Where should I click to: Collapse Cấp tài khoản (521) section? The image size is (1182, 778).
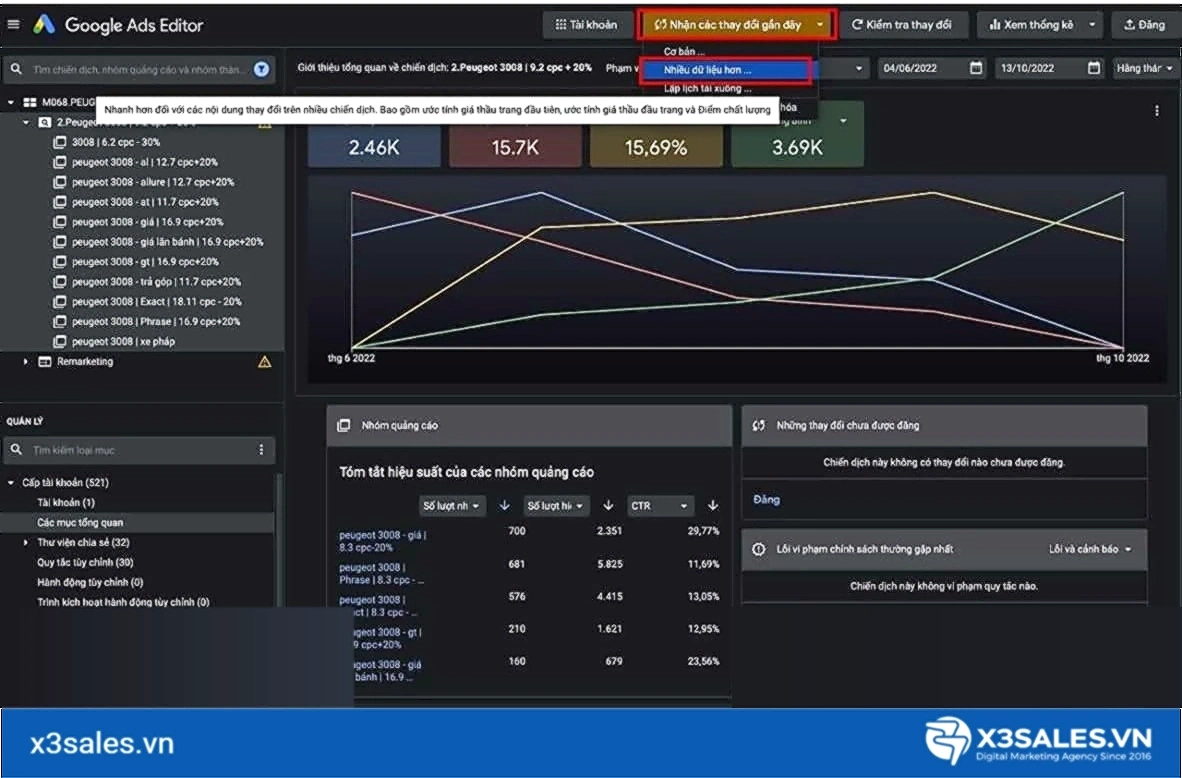pyautogui.click(x=11, y=482)
